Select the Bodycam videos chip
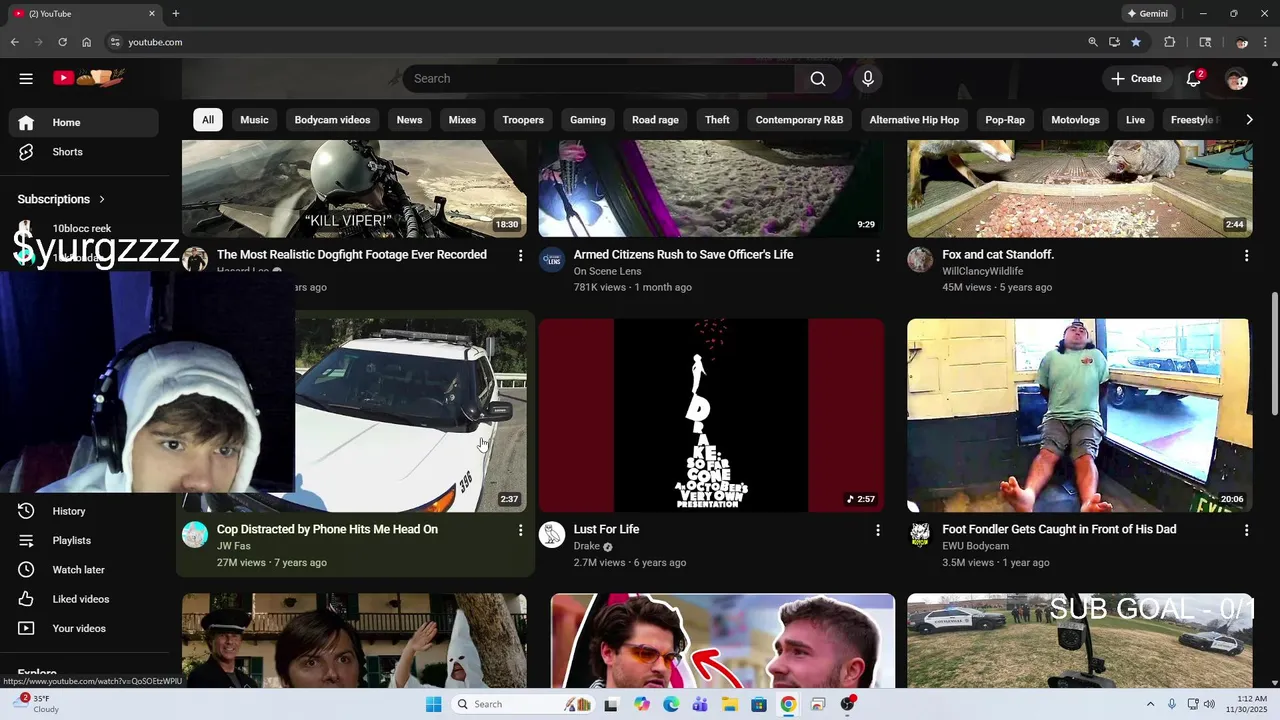 332,120
